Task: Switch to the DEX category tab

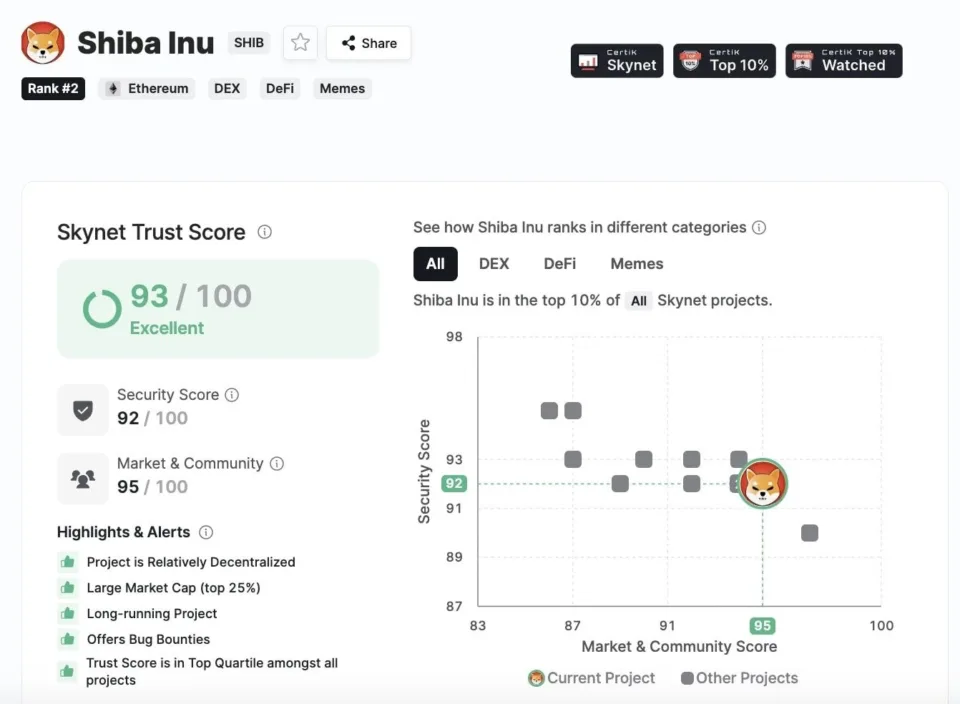Action: point(494,264)
